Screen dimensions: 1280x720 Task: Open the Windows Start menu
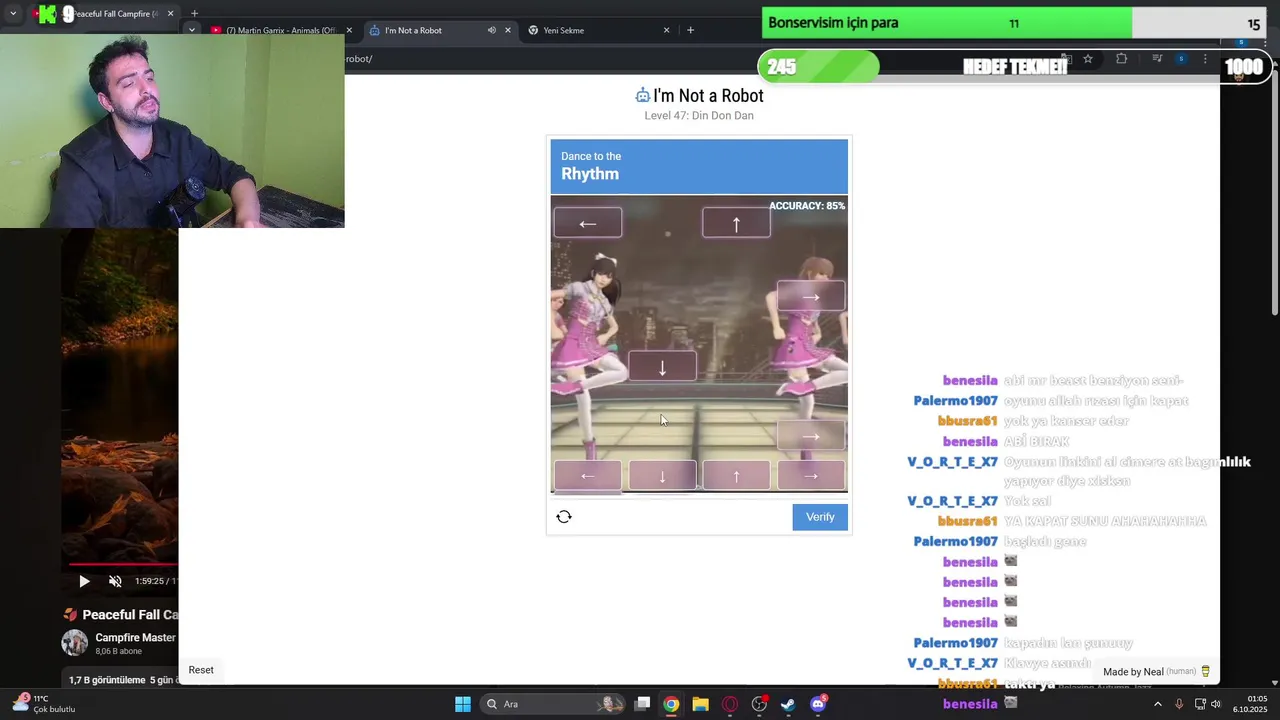463,704
